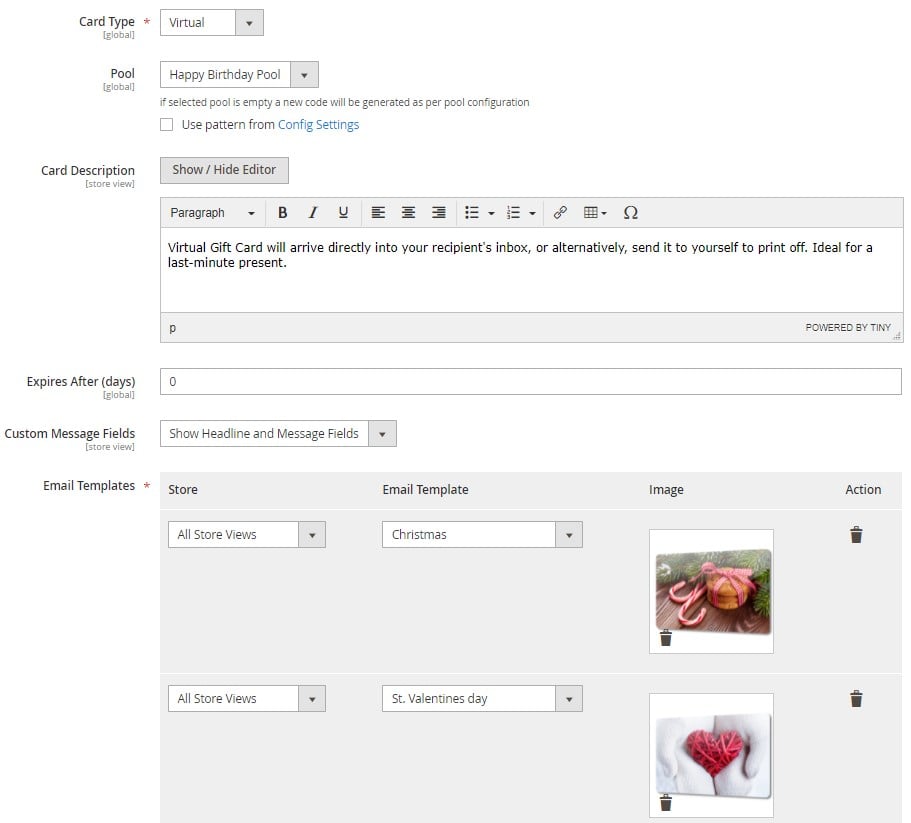Open bullet list style options arrow
911x823 pixels.
(492, 213)
